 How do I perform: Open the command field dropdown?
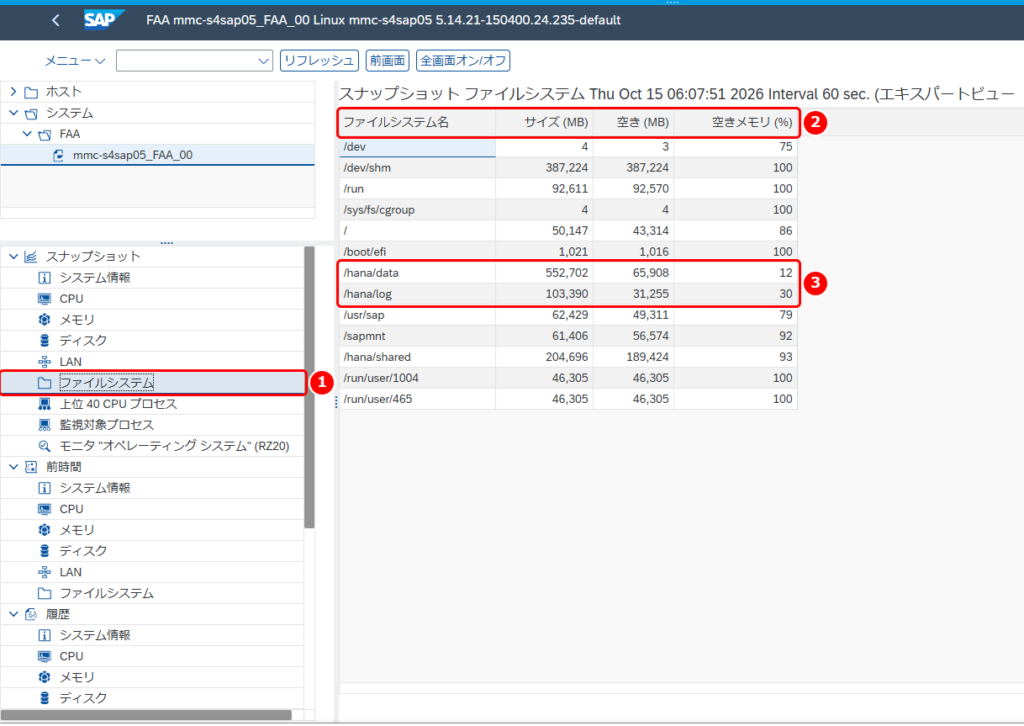[x=263, y=61]
